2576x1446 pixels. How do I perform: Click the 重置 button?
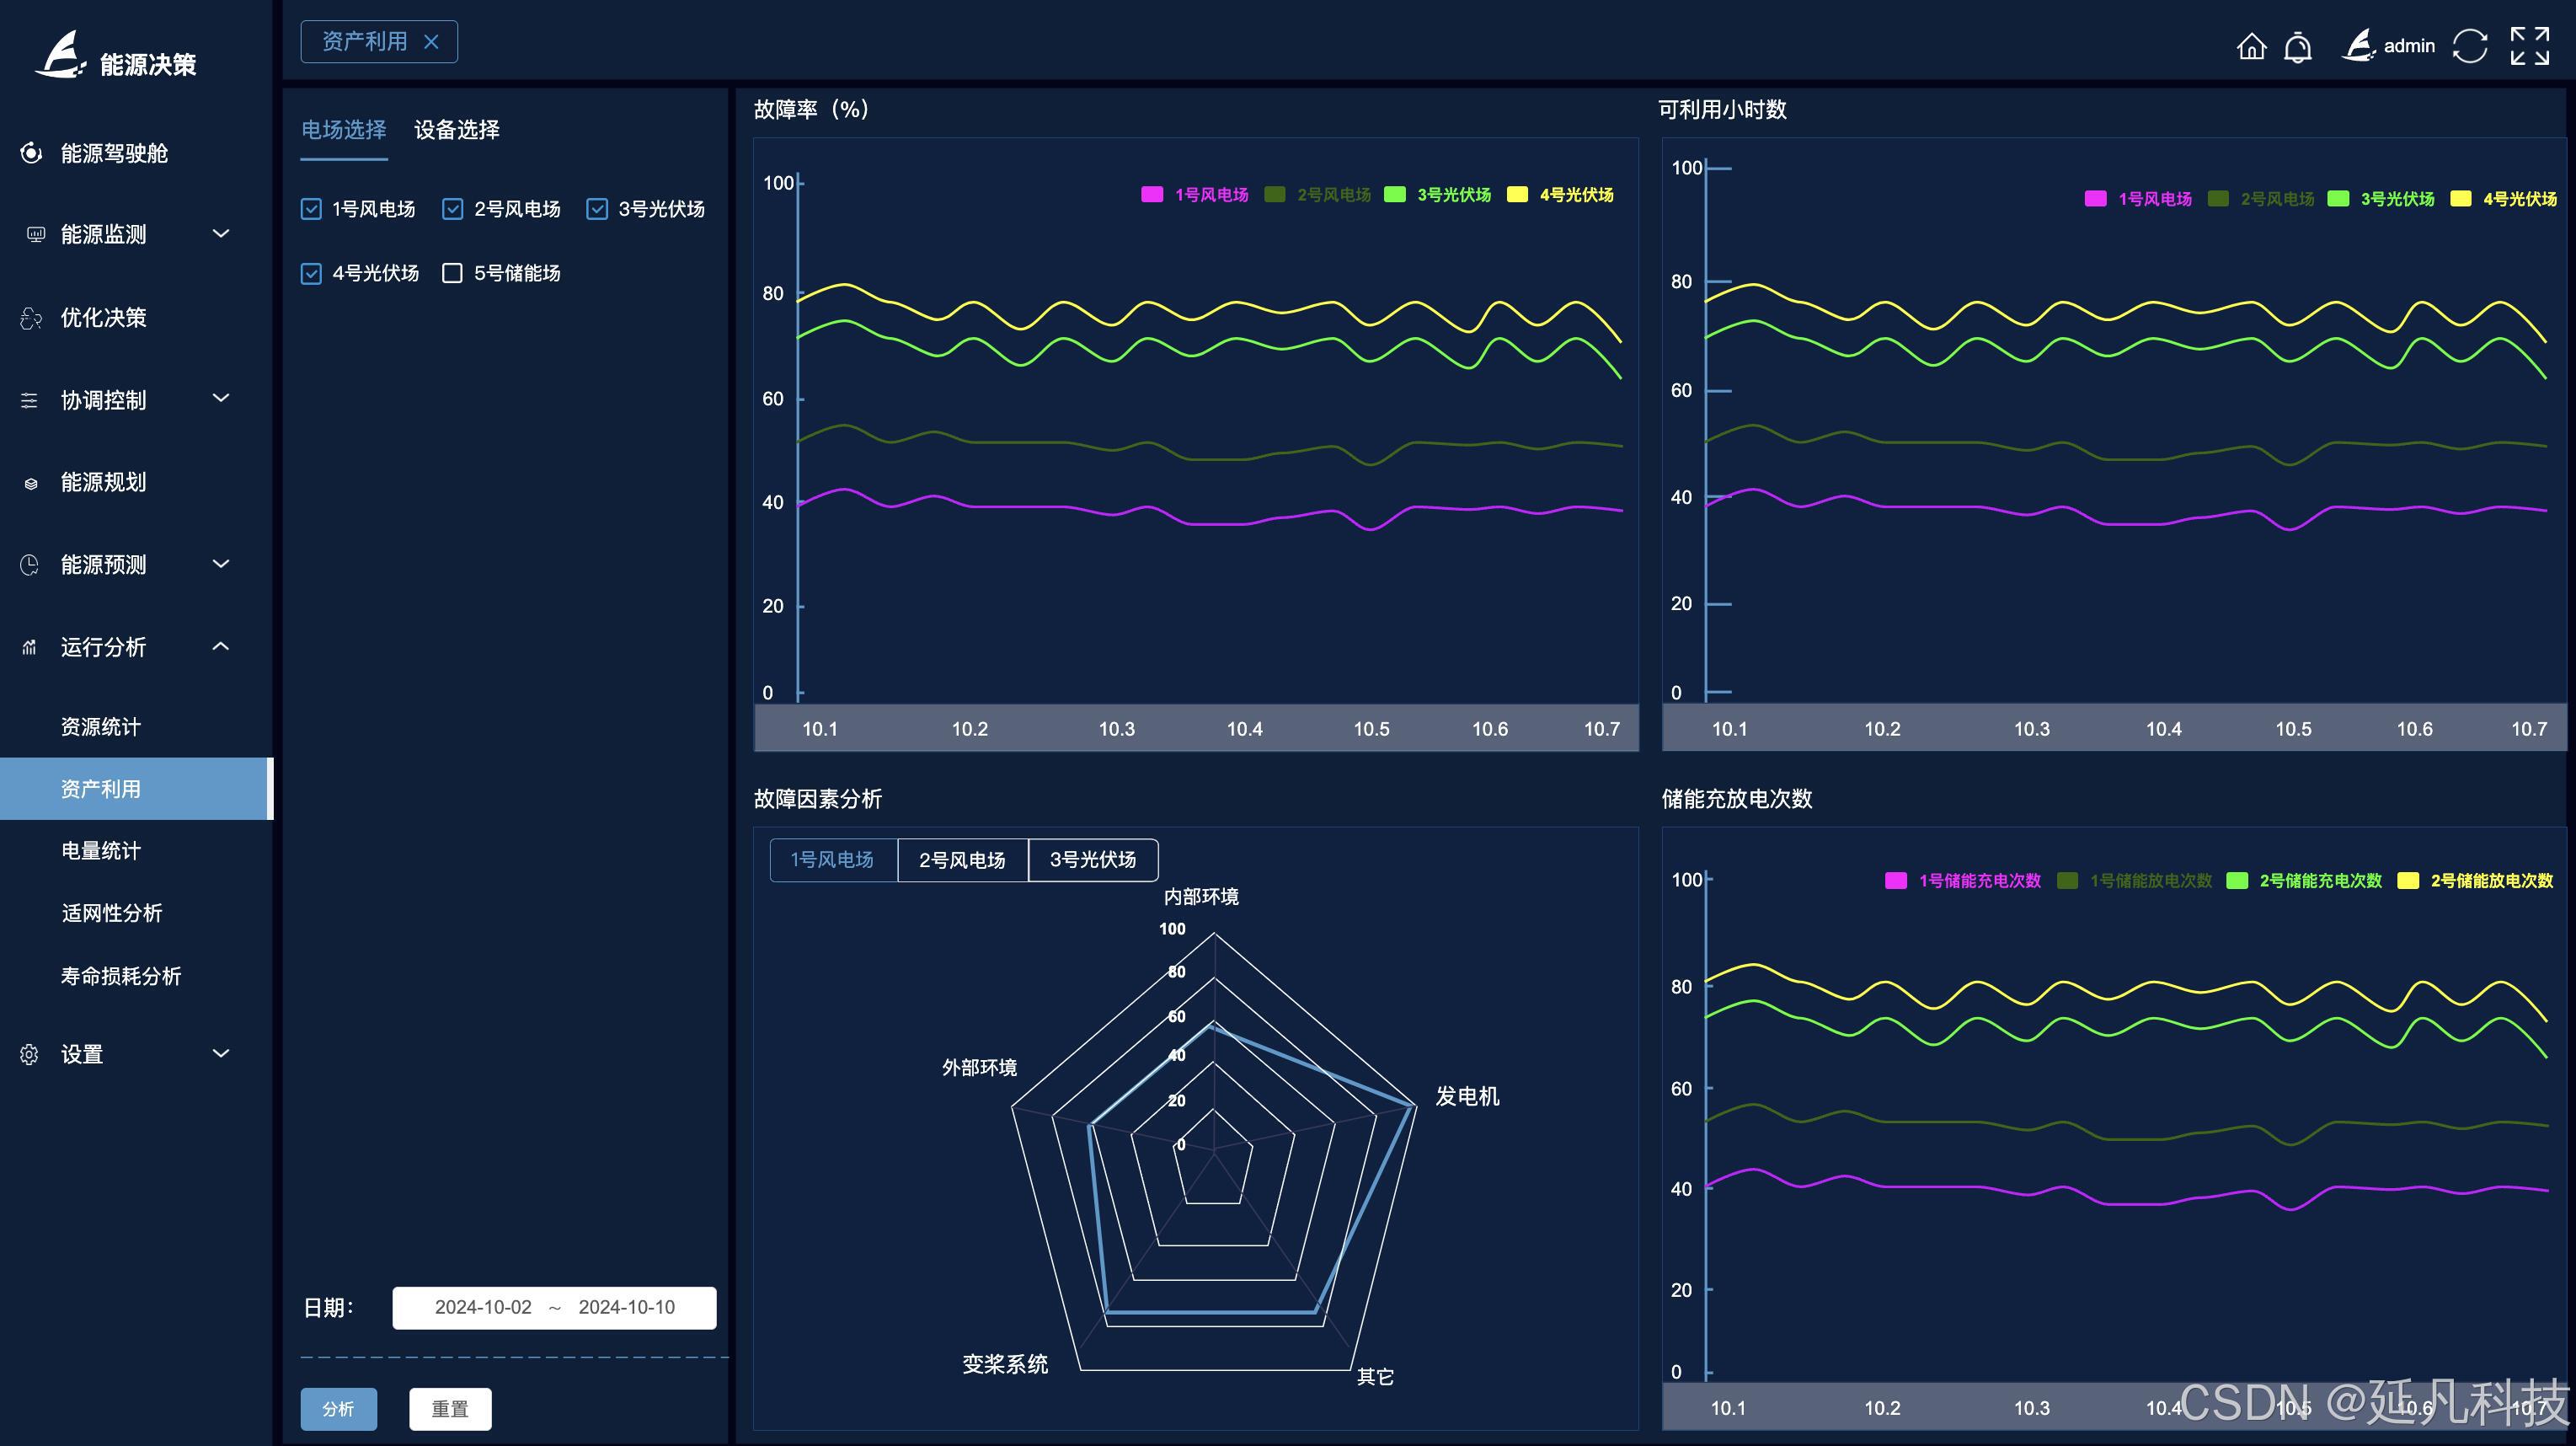[450, 1408]
